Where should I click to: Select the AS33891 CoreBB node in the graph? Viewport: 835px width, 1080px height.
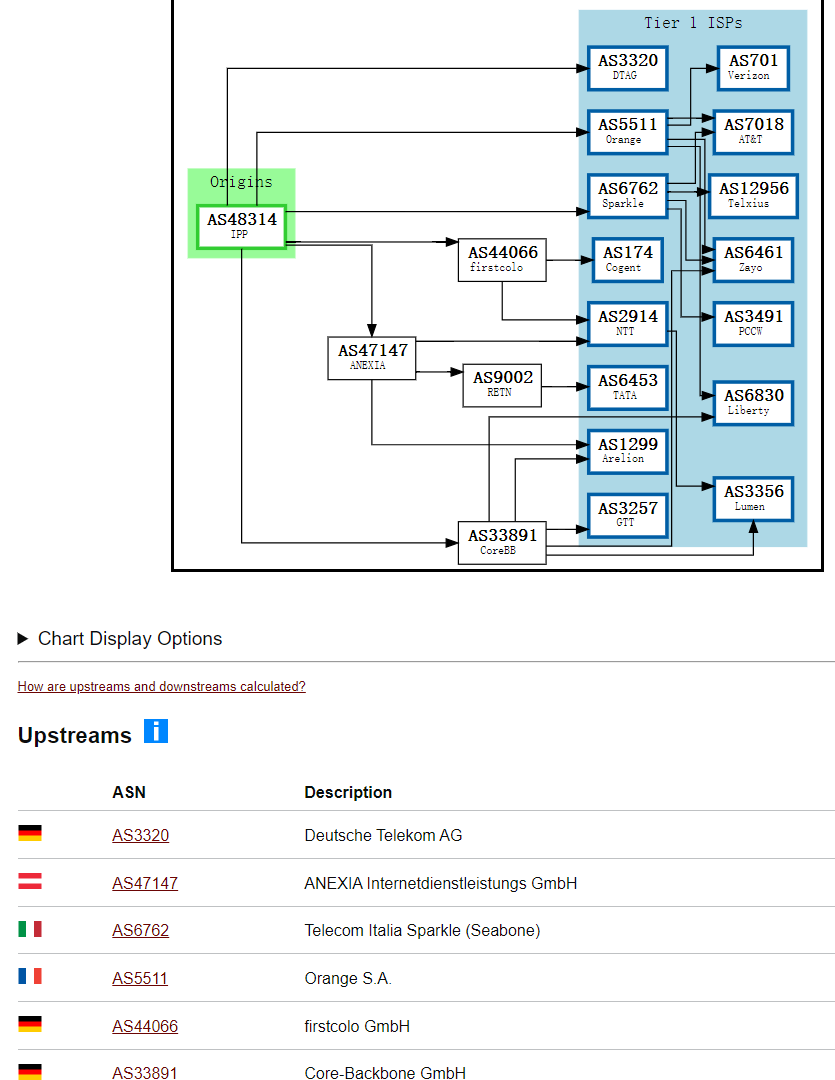[502, 543]
